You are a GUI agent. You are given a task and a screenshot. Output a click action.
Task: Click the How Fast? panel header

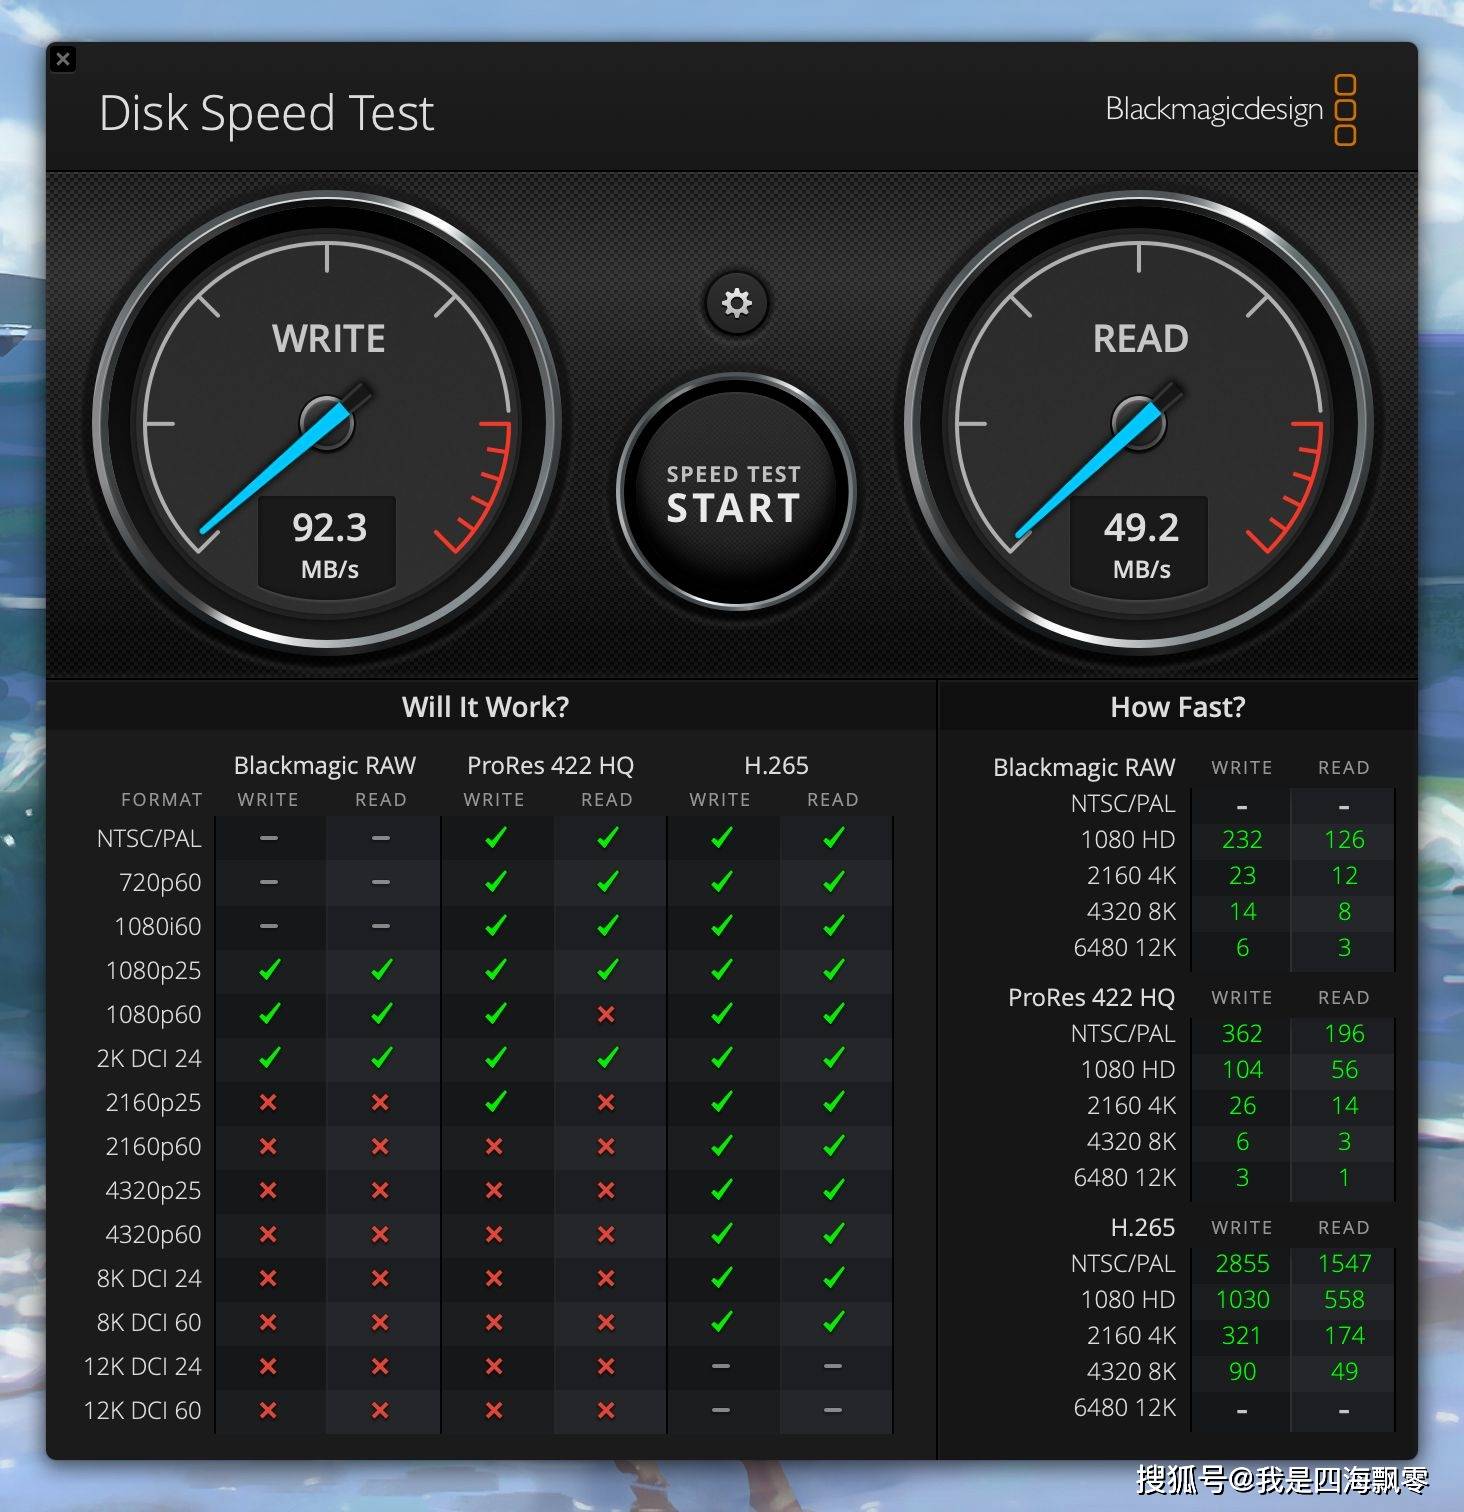tap(1177, 707)
